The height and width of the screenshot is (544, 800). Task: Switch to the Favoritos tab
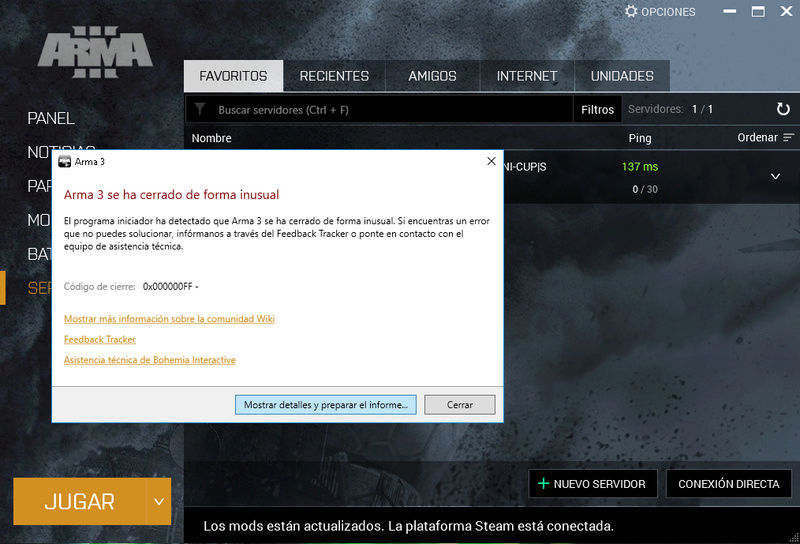click(233, 76)
